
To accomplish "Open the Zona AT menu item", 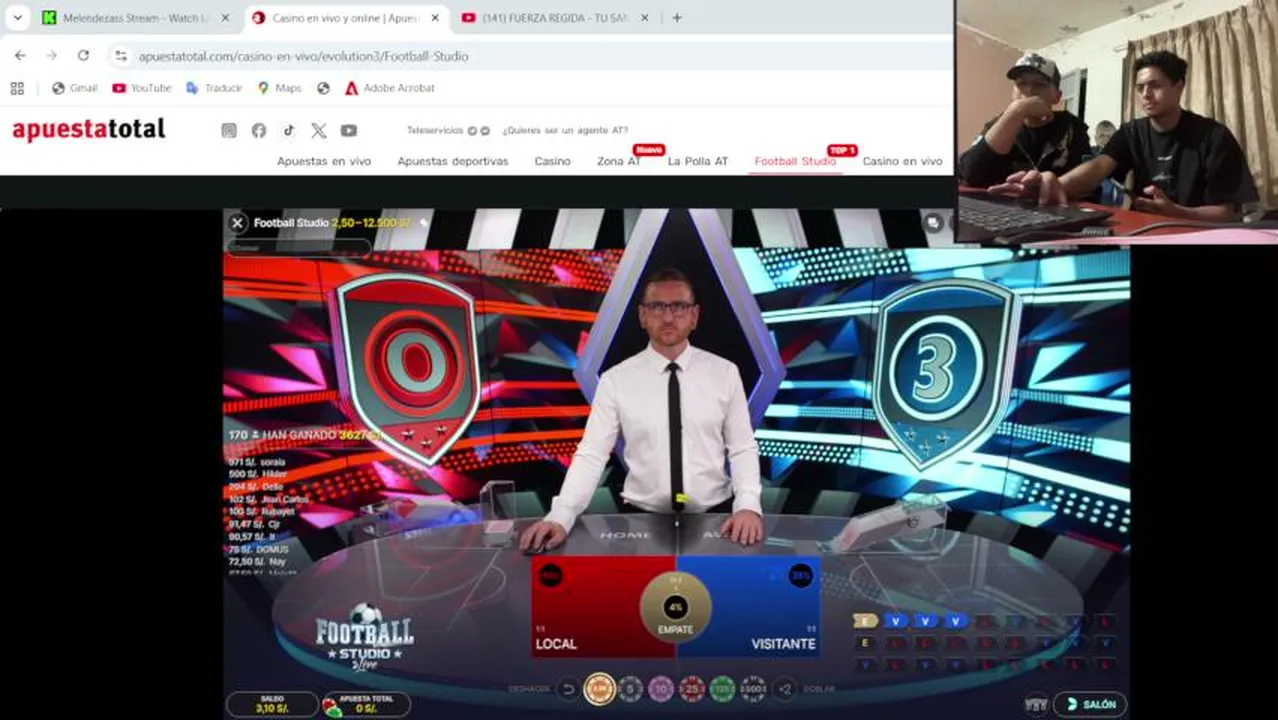I will point(619,161).
